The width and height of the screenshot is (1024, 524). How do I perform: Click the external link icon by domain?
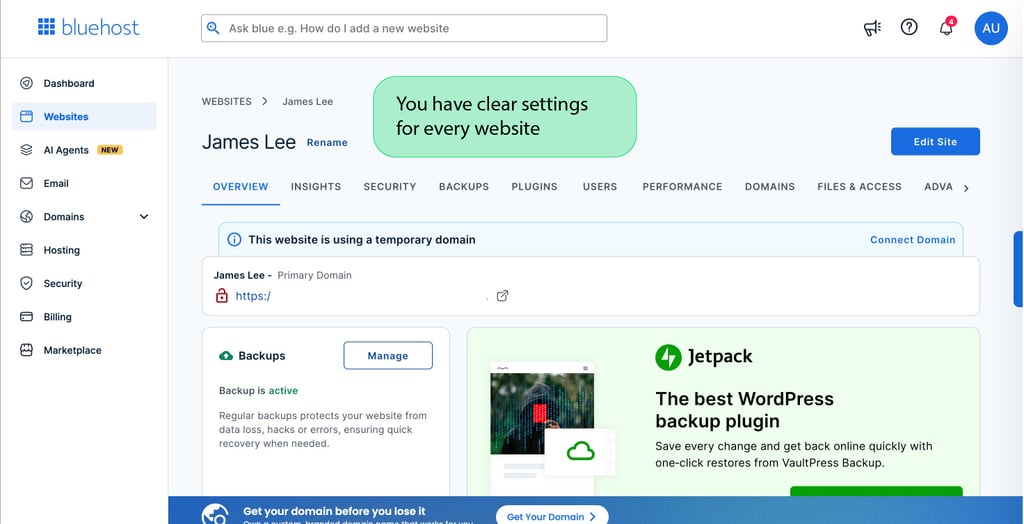[x=502, y=296]
